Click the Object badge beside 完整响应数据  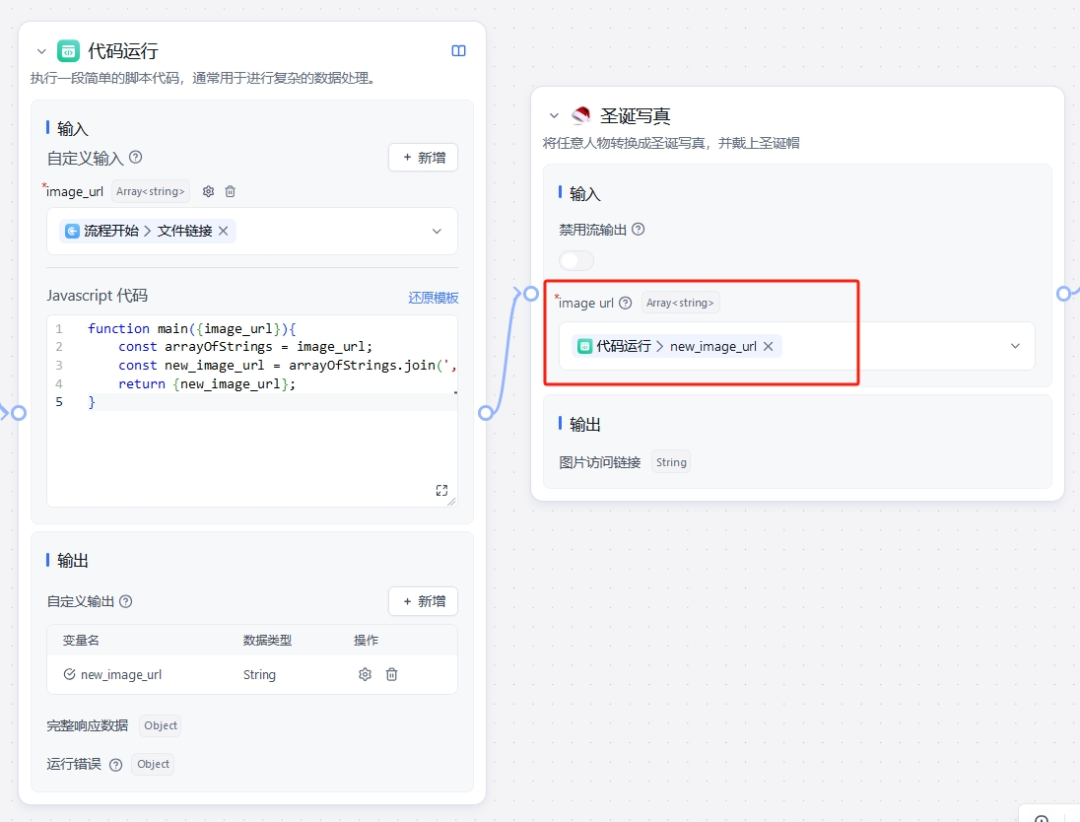160,725
